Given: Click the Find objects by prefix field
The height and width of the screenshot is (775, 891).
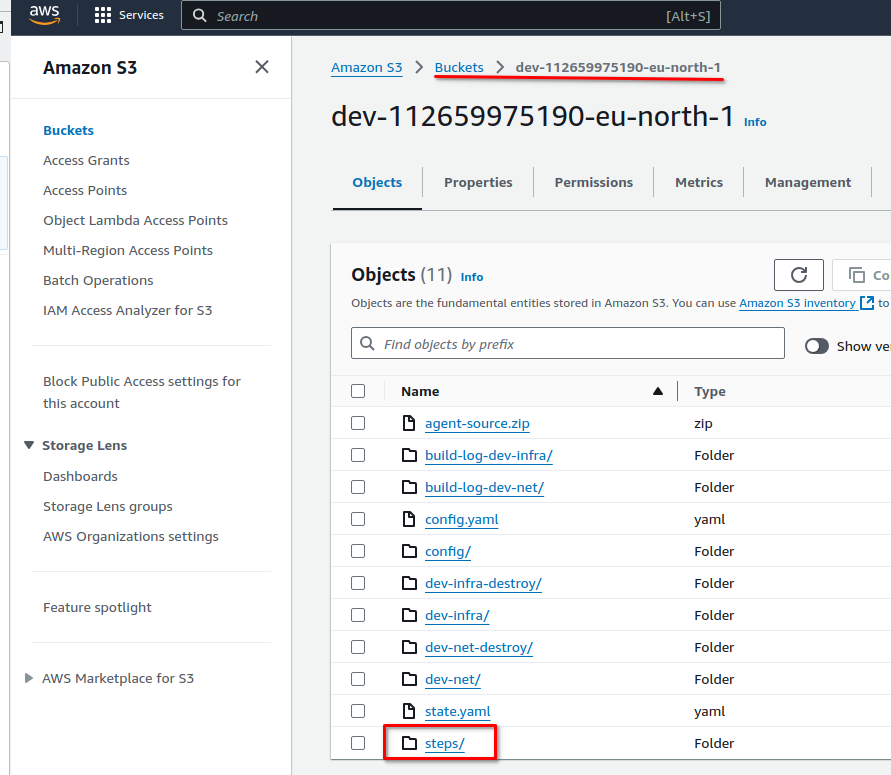Looking at the screenshot, I should tap(568, 343).
